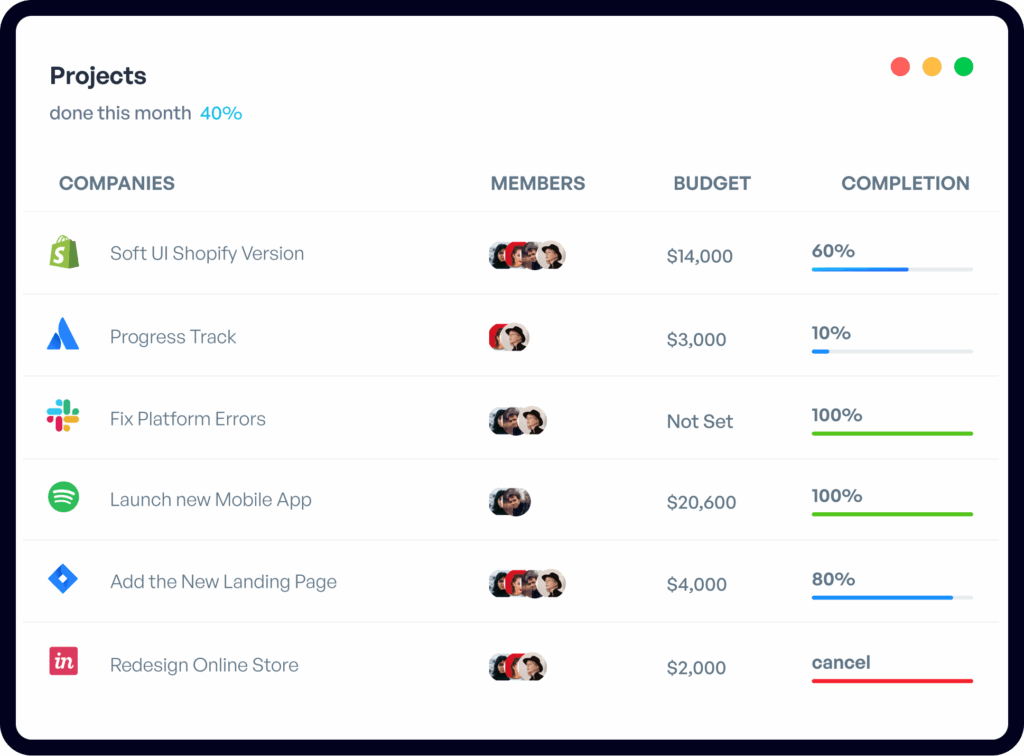1024x756 pixels.
Task: Click member avatars for Fix Platform Errors
Action: point(518,421)
